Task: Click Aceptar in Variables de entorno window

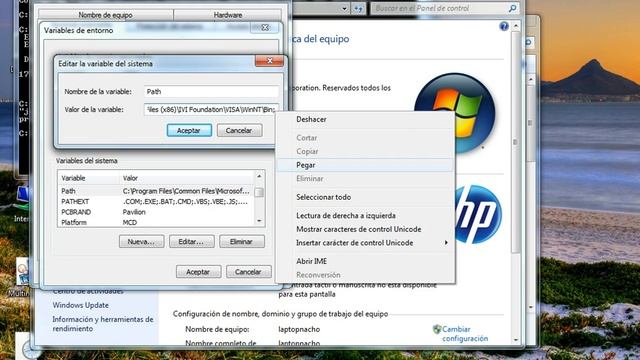Action: 198,272
